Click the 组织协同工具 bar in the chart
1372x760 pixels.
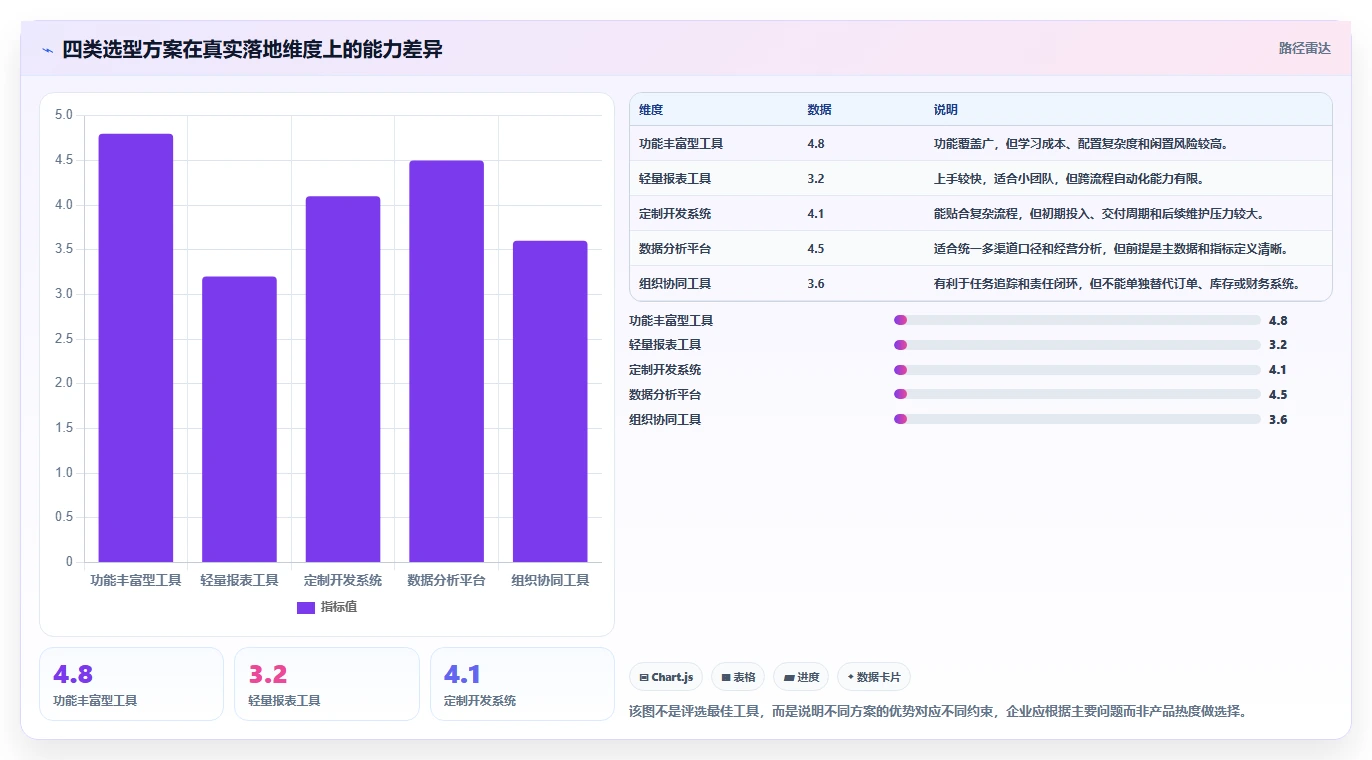click(x=550, y=401)
